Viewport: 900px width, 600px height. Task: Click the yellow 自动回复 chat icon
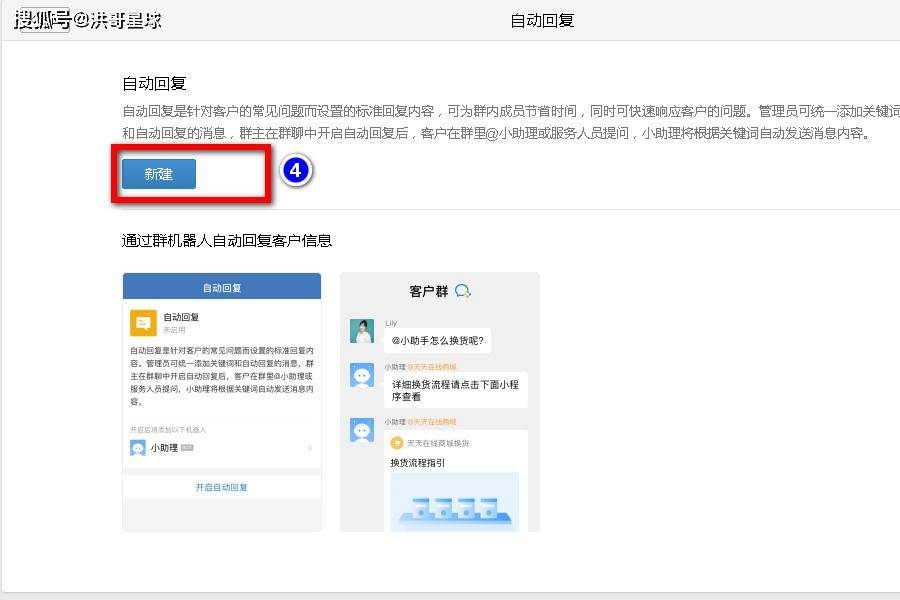tap(143, 322)
